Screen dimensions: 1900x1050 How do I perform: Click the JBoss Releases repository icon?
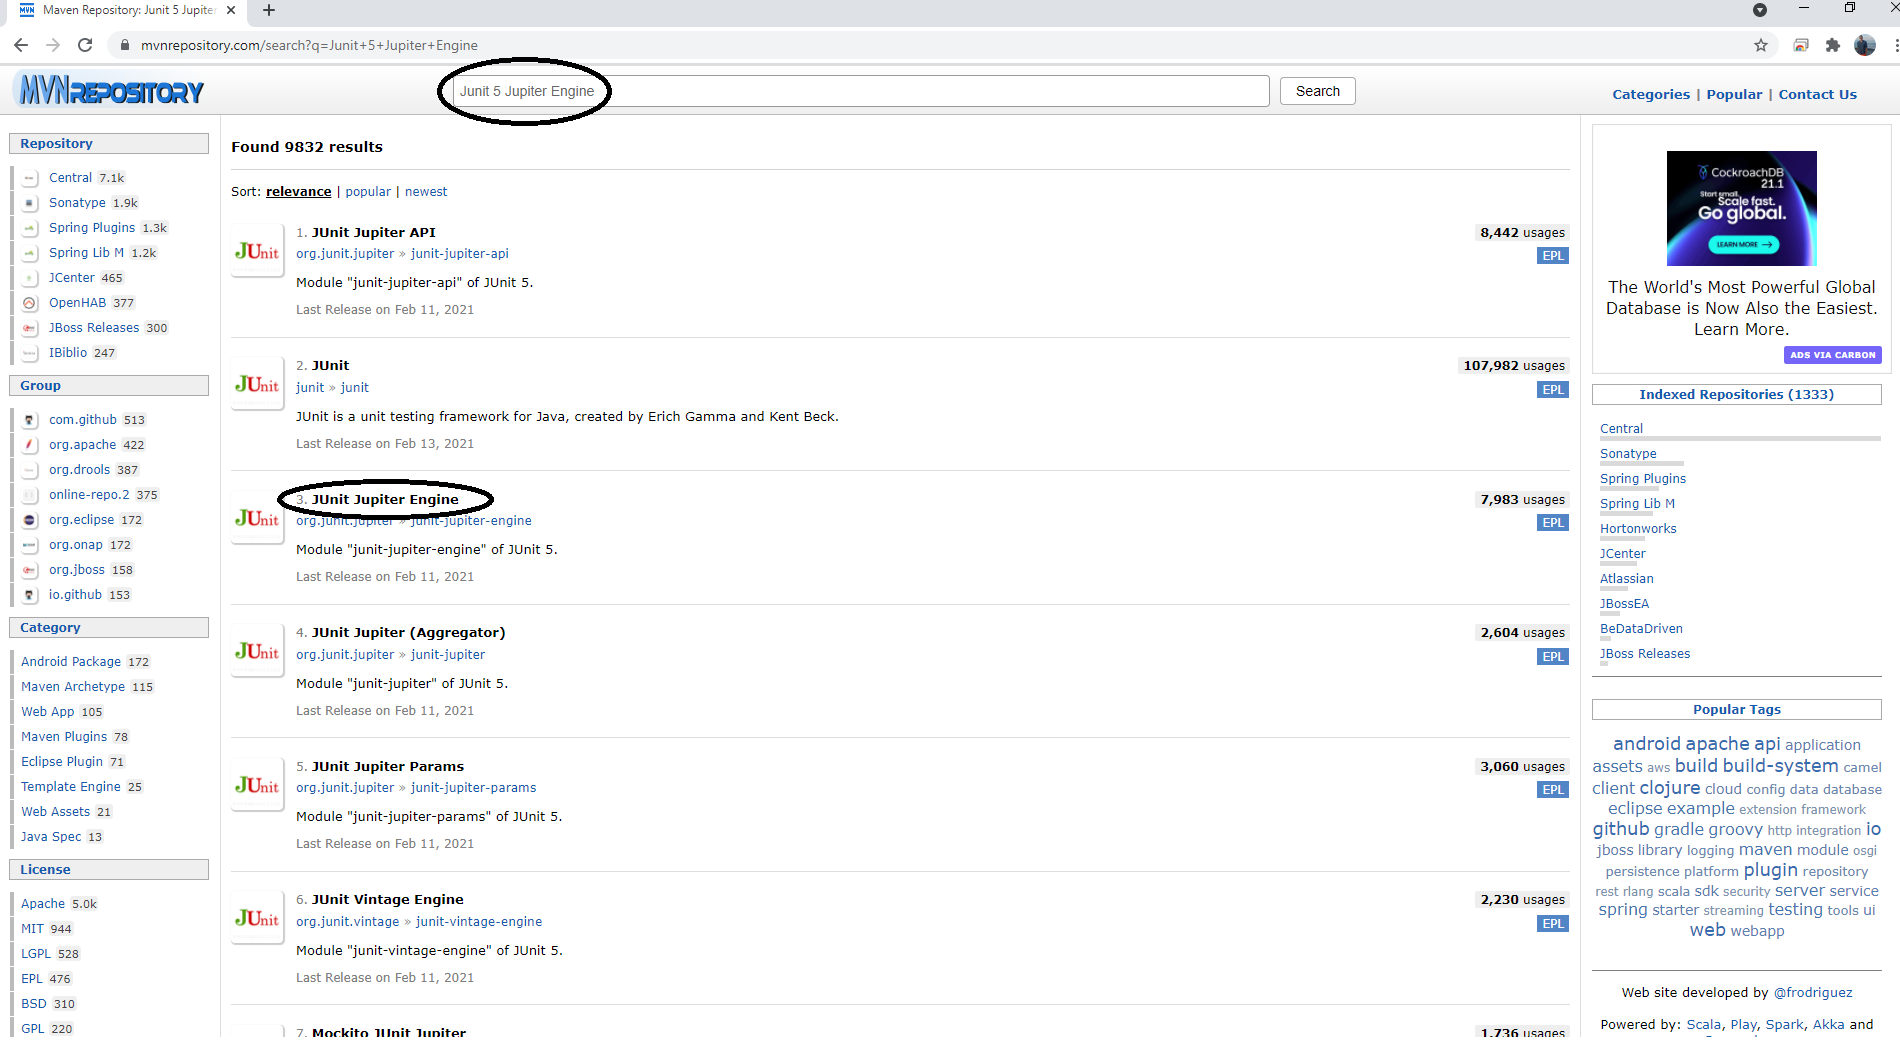[x=30, y=328]
